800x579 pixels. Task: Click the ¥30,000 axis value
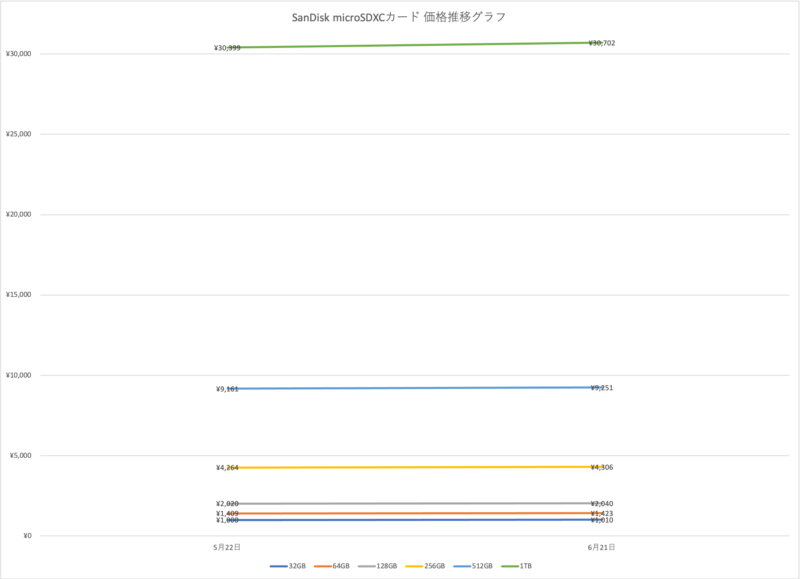click(18, 54)
